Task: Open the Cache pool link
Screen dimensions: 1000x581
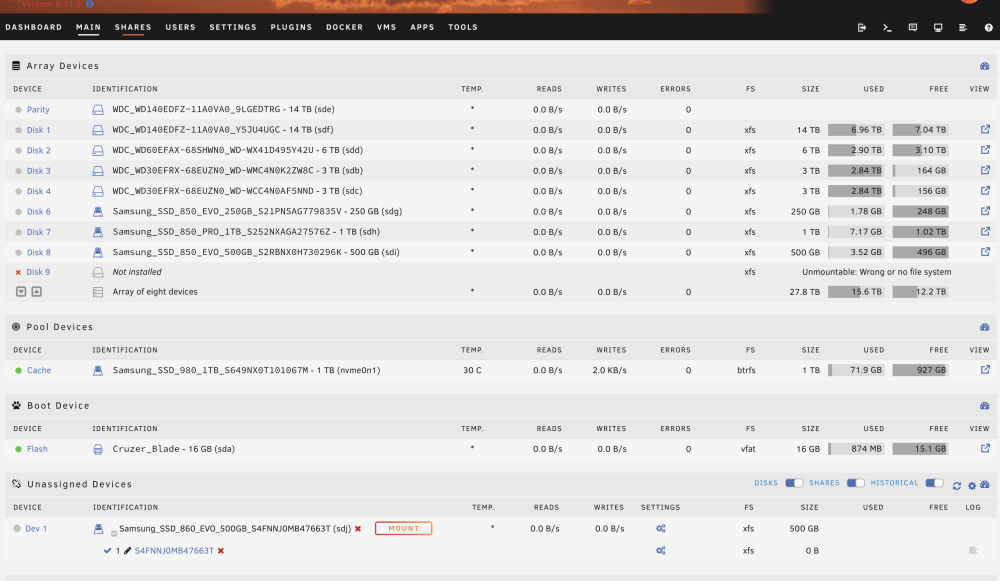Action: [x=39, y=370]
